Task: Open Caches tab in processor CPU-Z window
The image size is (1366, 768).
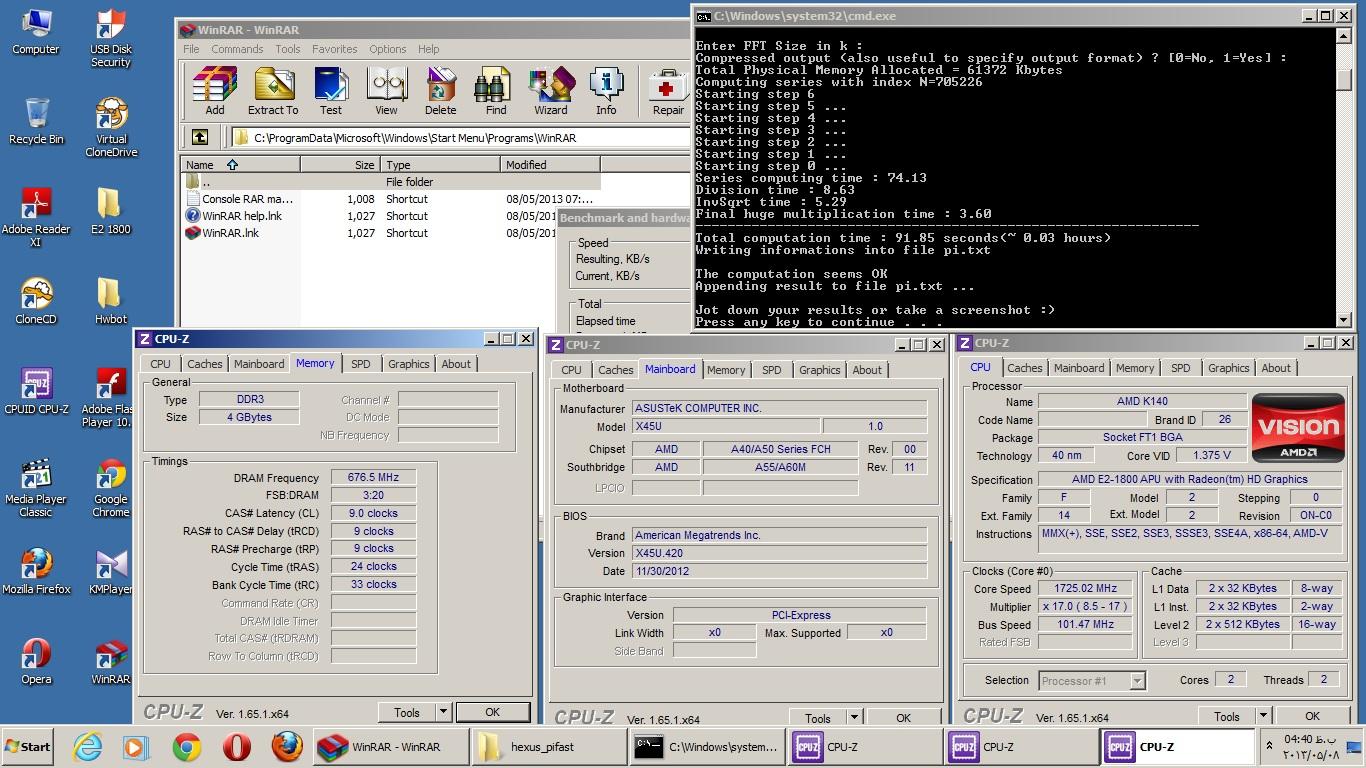Action: 1025,368
